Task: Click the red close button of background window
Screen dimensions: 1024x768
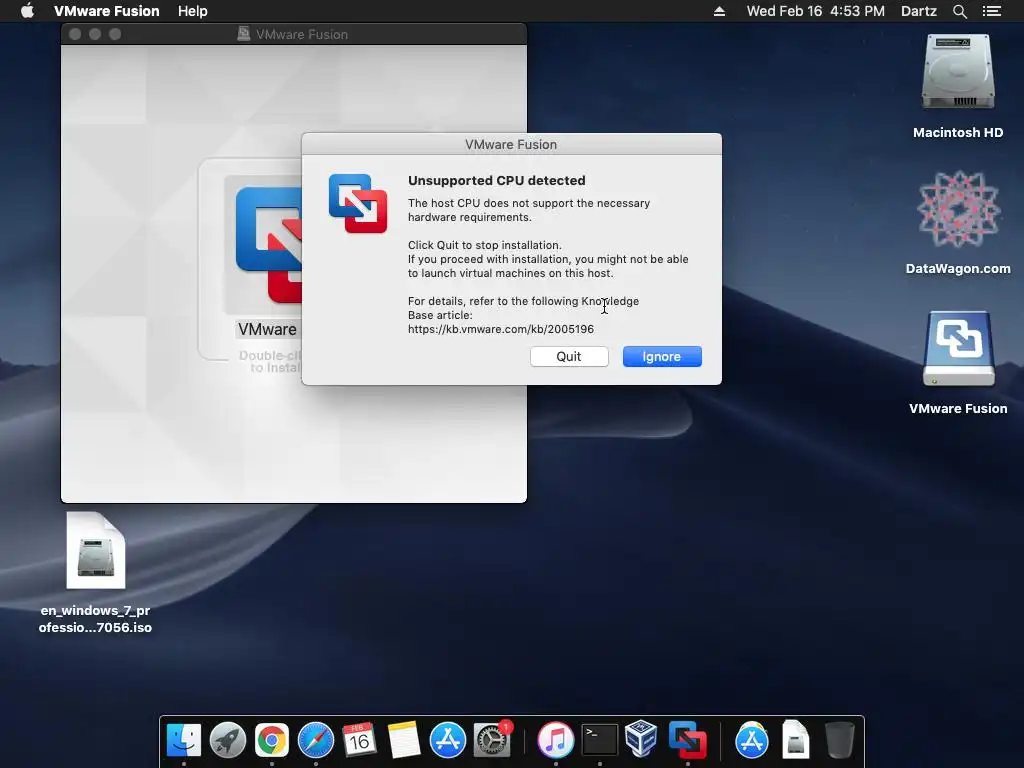Action: [x=75, y=34]
